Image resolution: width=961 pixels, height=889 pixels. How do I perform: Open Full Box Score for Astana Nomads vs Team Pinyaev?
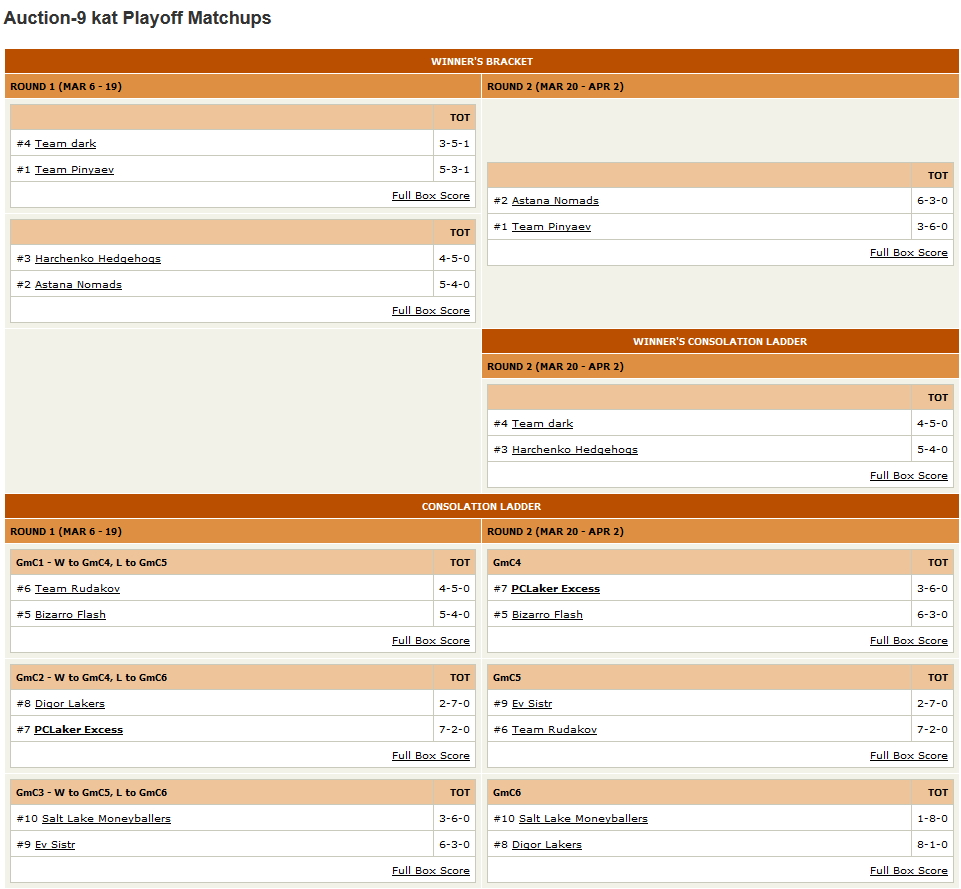point(909,252)
